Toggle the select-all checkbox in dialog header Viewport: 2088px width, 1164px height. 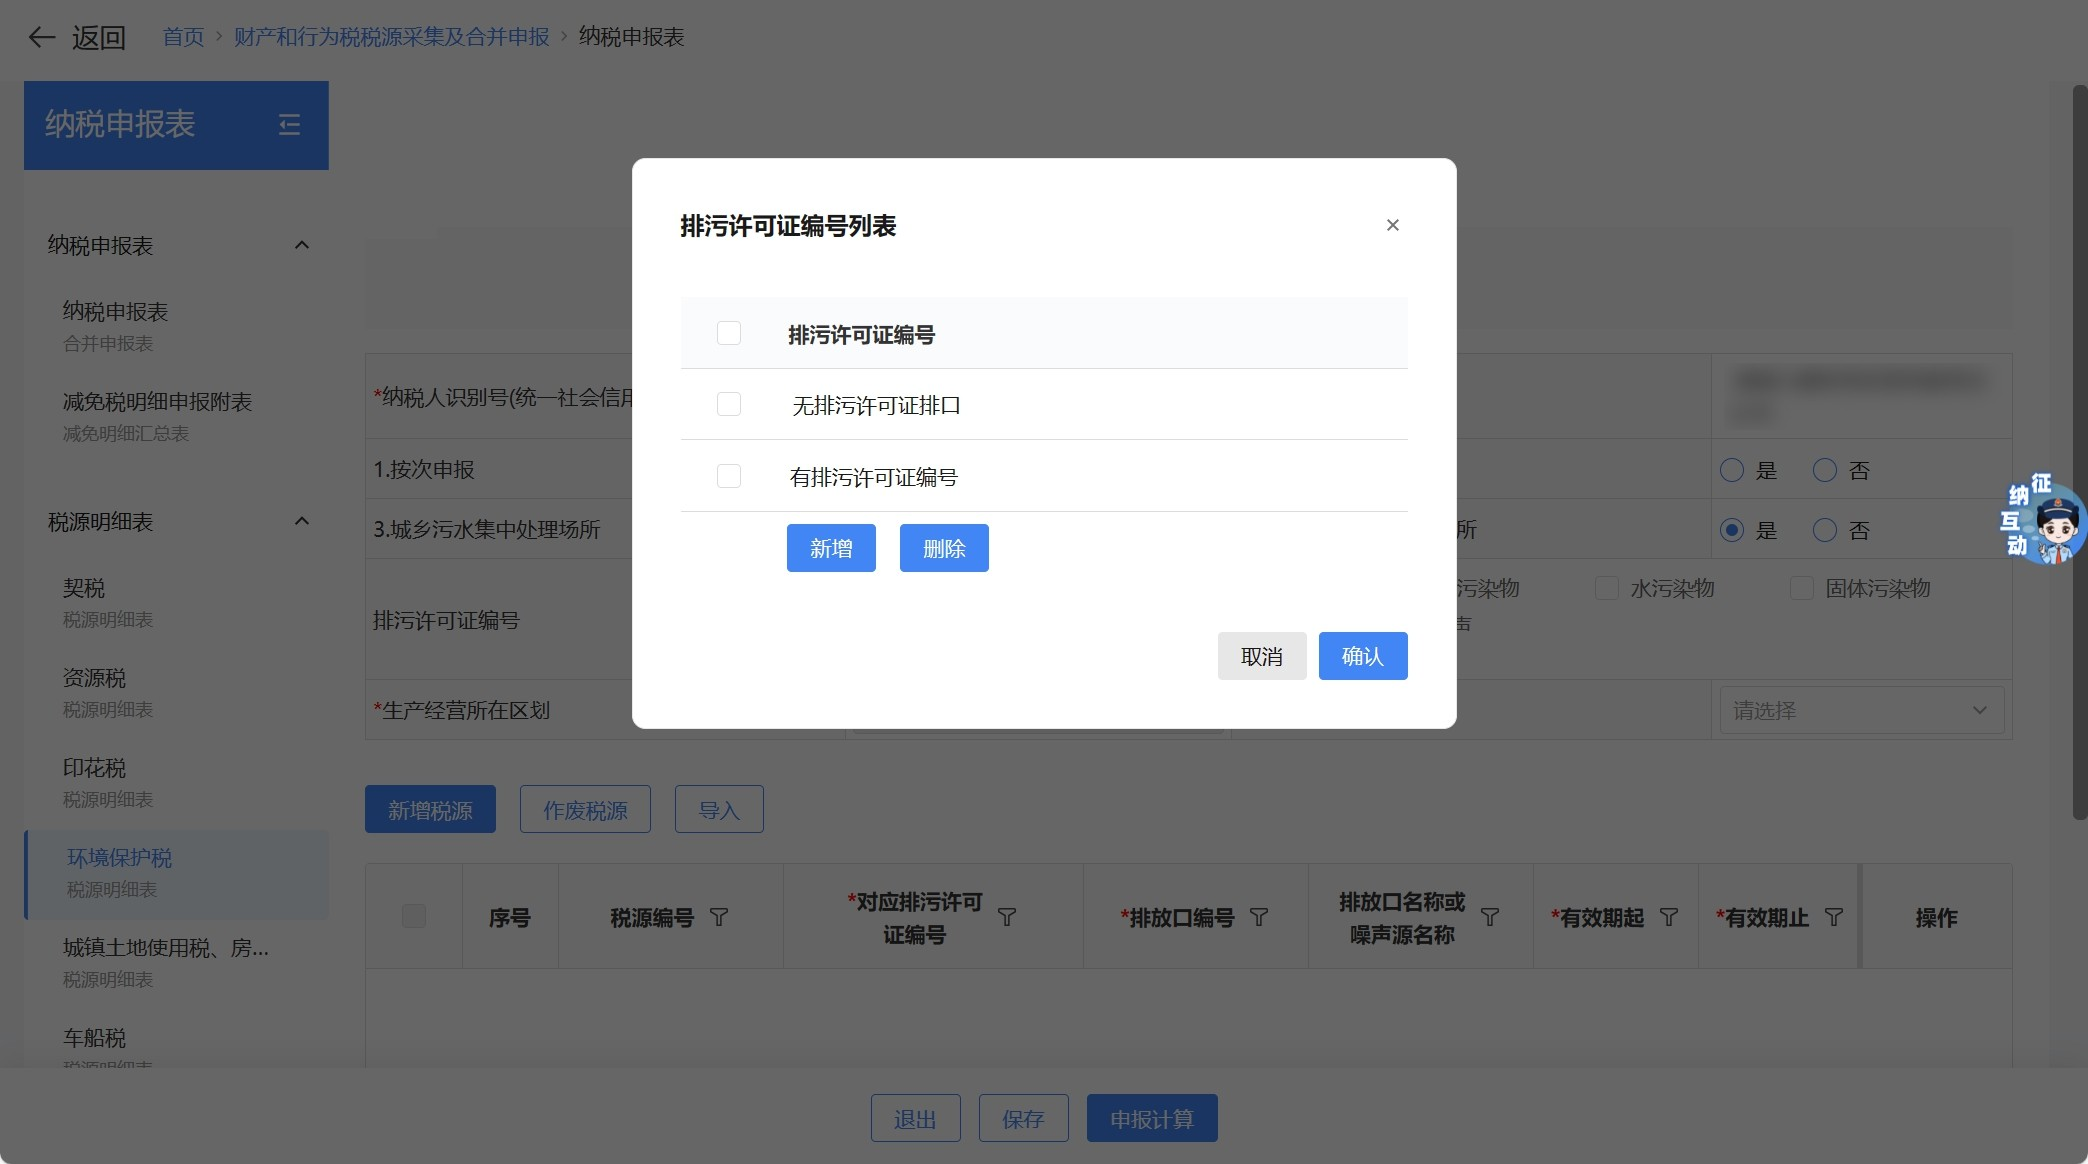pyautogui.click(x=729, y=333)
